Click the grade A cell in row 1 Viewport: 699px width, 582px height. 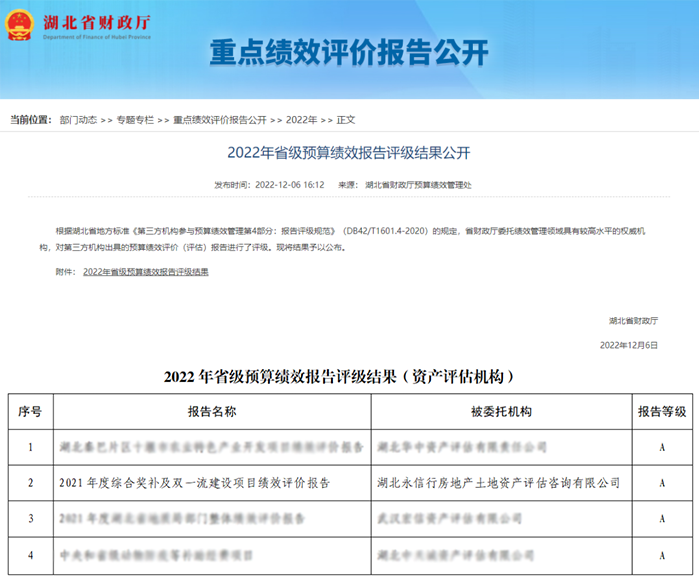click(662, 447)
